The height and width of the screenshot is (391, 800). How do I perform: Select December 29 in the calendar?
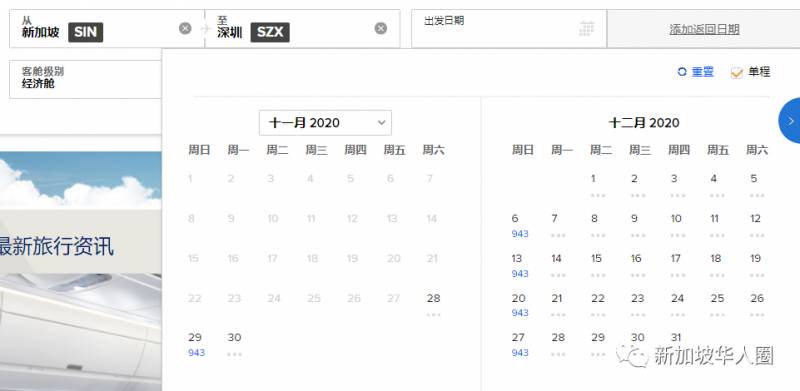point(597,345)
